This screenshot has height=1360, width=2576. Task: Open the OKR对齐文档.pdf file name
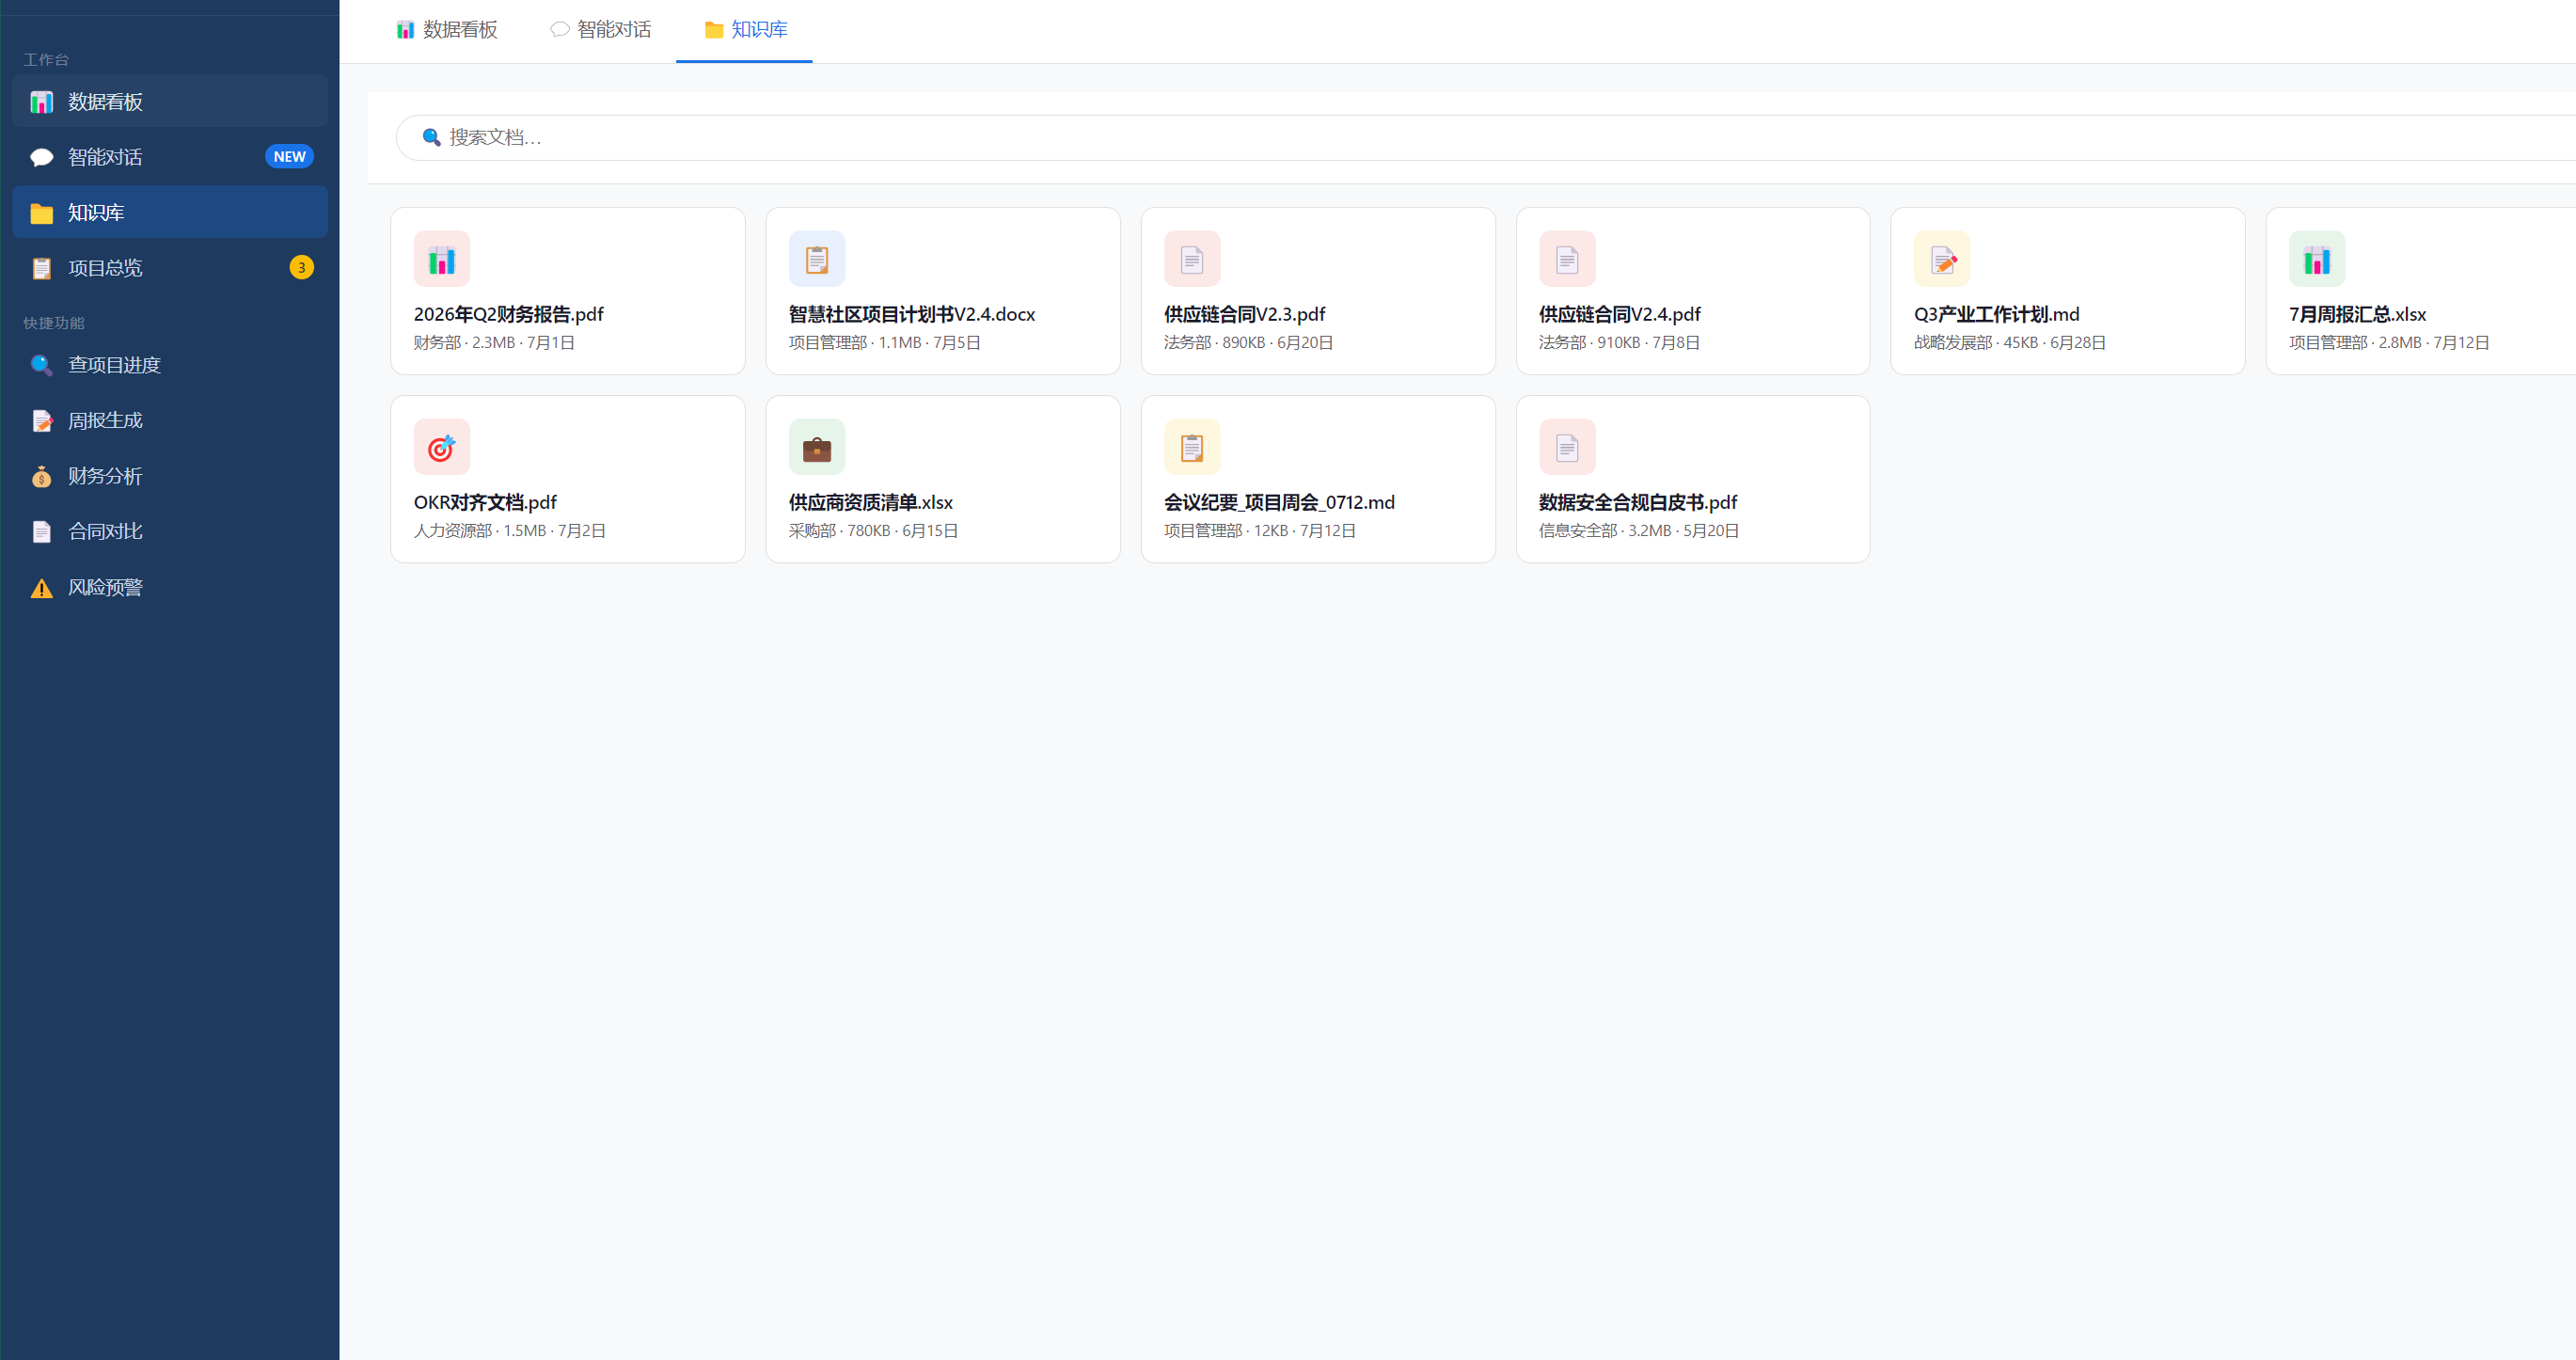[485, 503]
